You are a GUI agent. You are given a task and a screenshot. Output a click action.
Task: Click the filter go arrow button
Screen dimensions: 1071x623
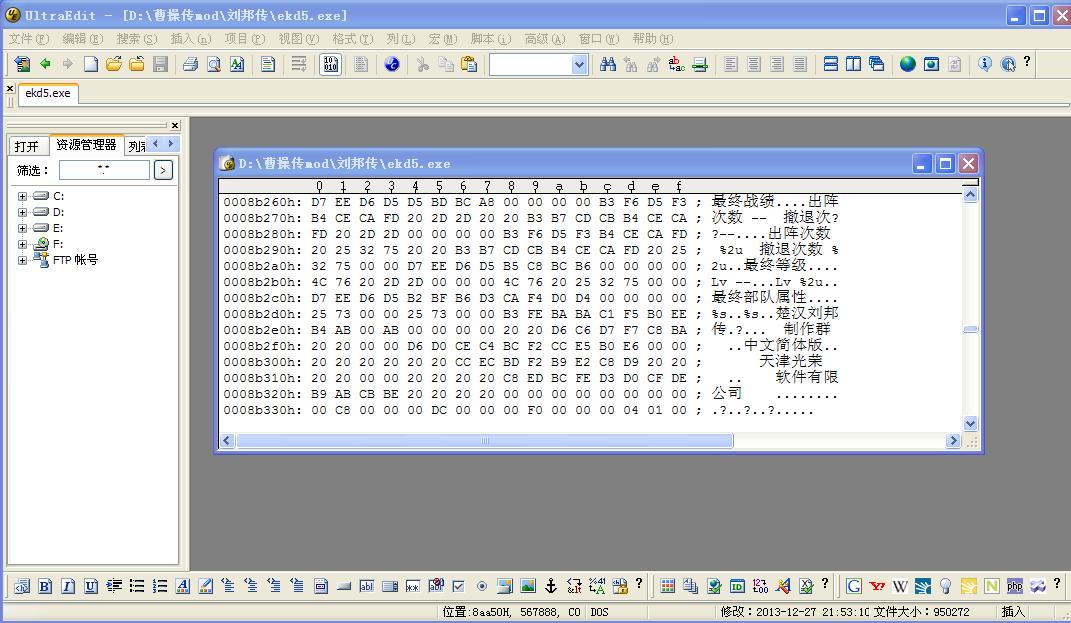[x=163, y=171]
